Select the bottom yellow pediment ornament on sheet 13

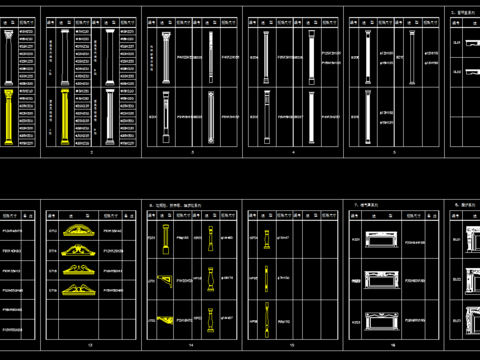point(79,289)
